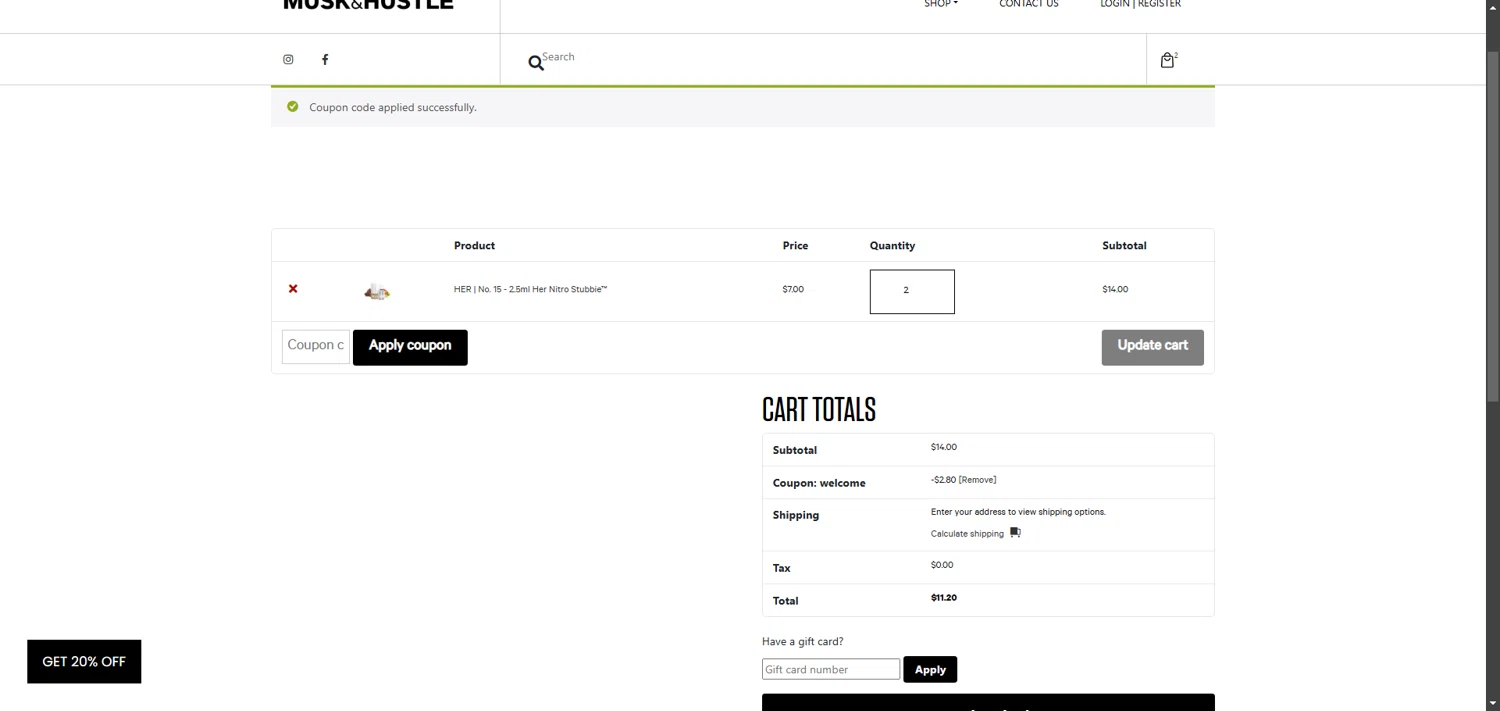Click 'Enter your address to view shipping options.'
The height and width of the screenshot is (711, 1500).
(x=1018, y=512)
